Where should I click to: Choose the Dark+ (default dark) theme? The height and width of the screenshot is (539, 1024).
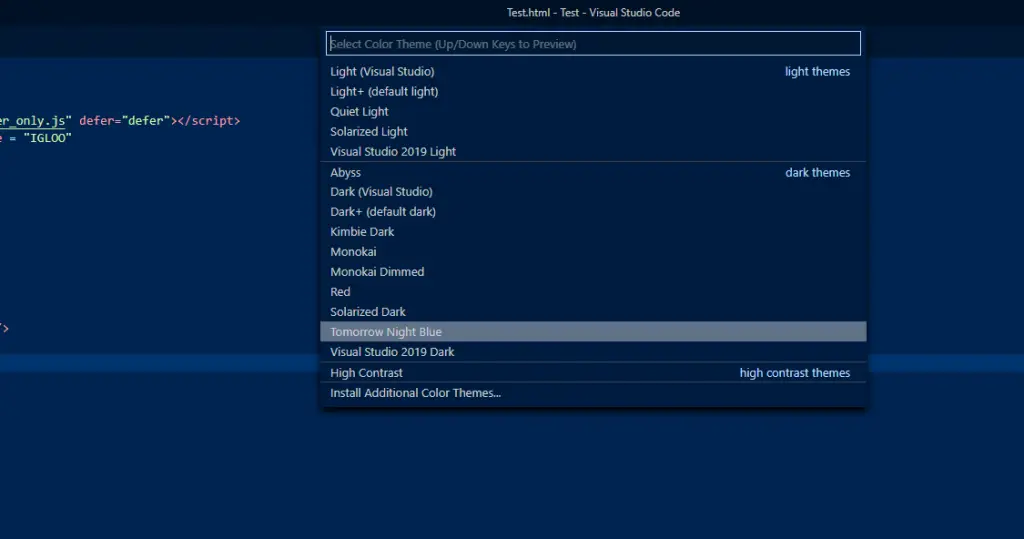(593, 212)
